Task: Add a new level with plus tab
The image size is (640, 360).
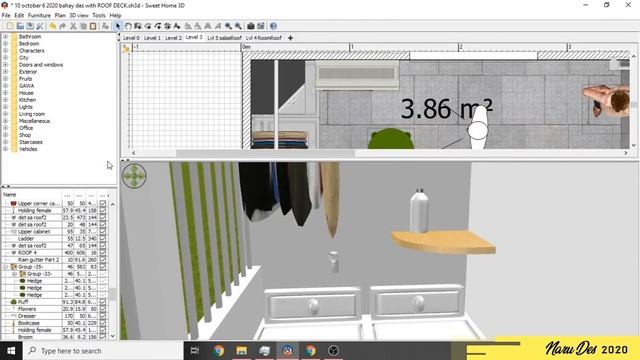Action: tap(290, 38)
